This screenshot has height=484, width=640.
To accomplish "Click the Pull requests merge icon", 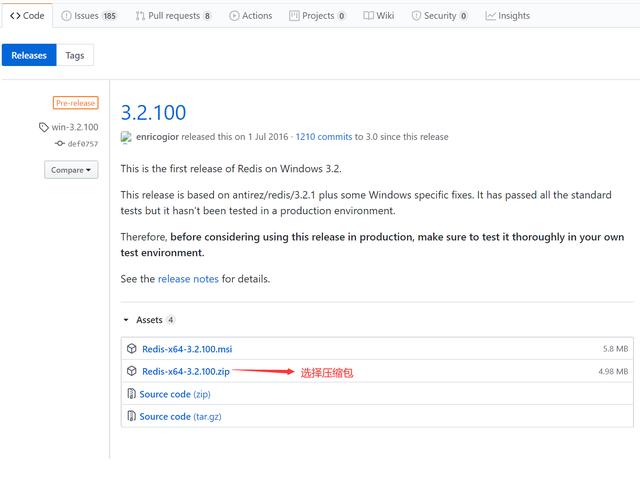I will (140, 16).
